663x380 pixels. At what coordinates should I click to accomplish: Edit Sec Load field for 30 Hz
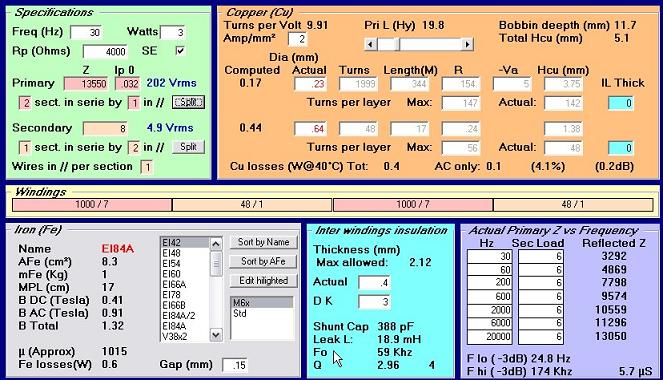point(541,256)
